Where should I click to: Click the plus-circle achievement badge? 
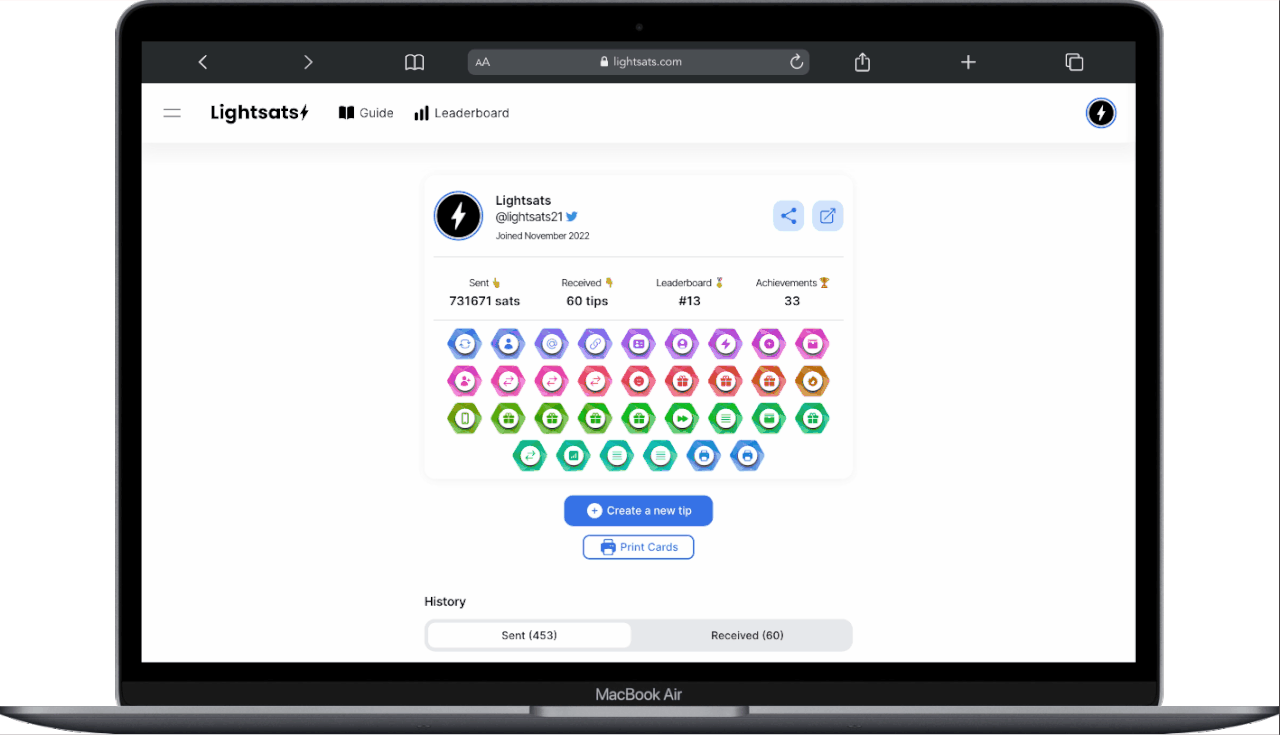click(769, 344)
